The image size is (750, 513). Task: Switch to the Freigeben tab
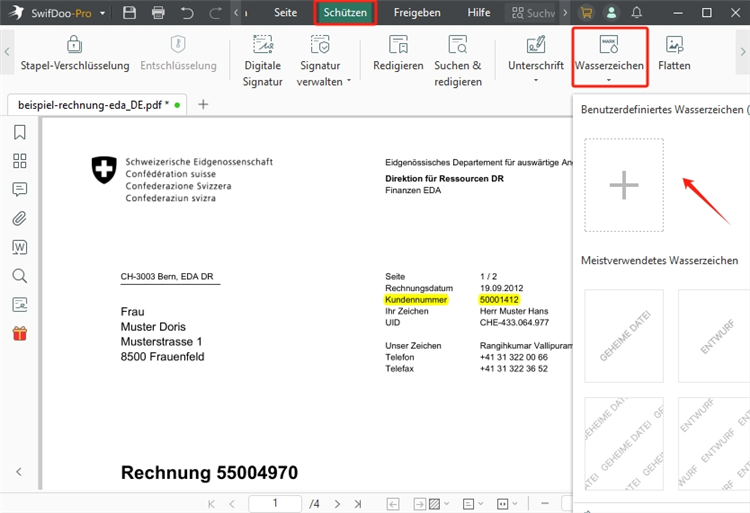pos(417,12)
